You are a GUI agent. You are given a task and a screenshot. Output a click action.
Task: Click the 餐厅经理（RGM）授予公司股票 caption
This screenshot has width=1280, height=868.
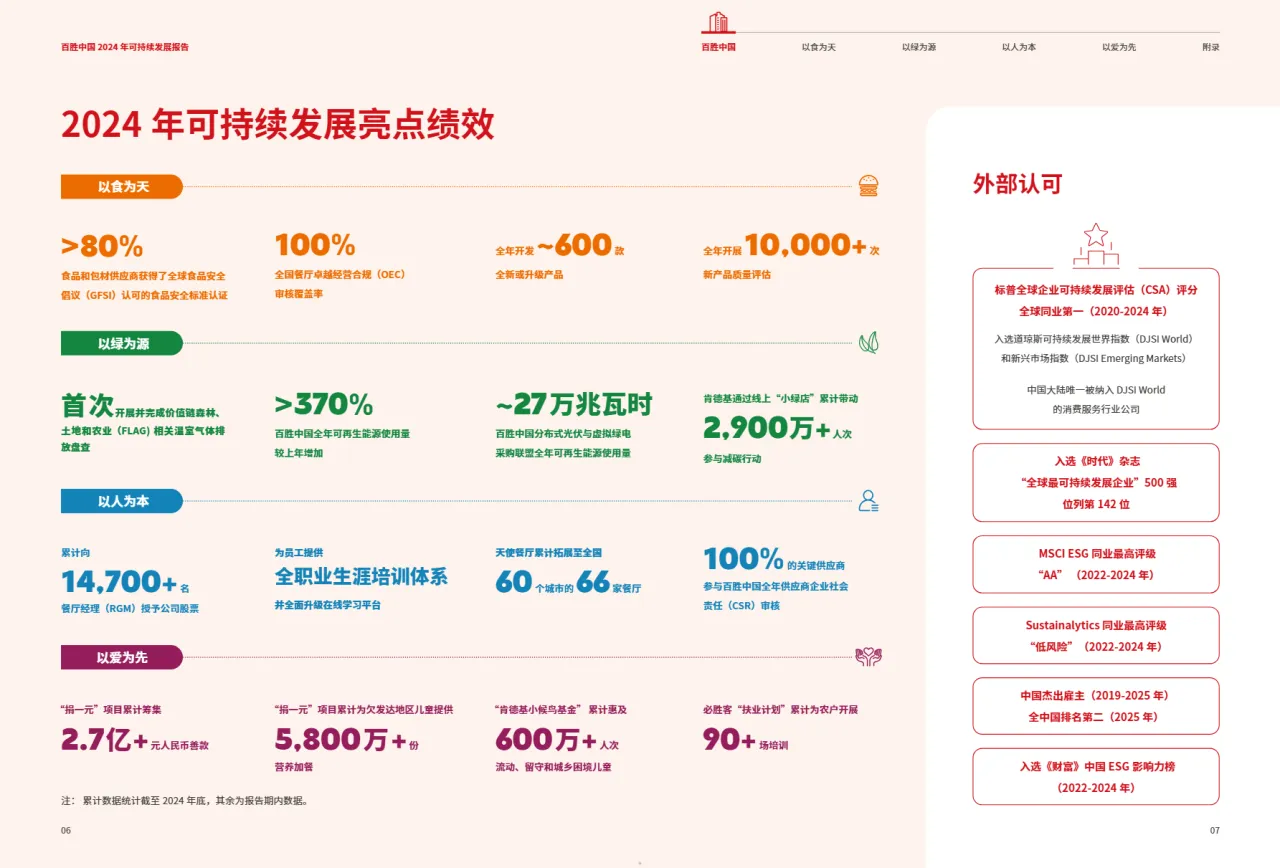click(130, 608)
